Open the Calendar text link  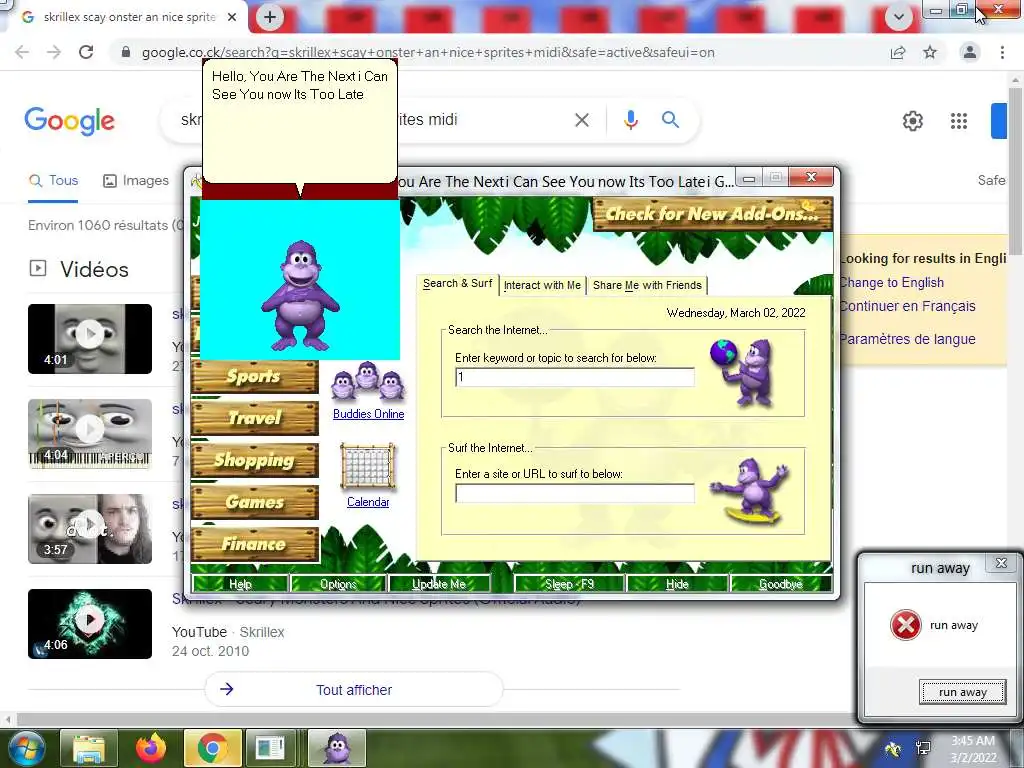coord(368,502)
